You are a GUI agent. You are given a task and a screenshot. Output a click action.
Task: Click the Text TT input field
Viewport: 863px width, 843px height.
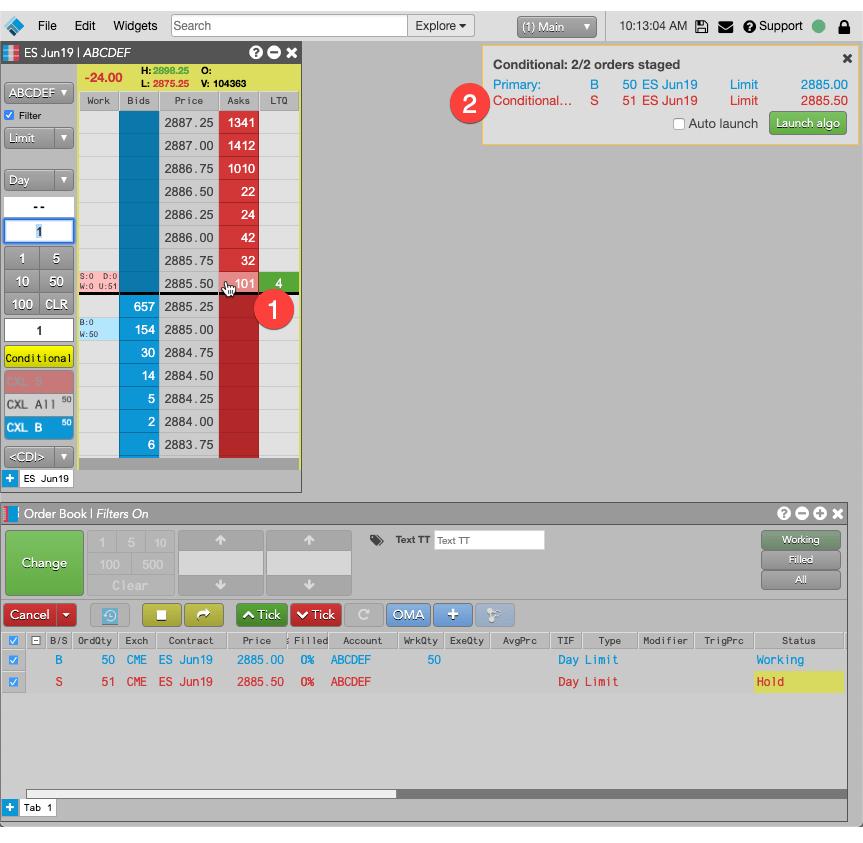[x=489, y=540]
